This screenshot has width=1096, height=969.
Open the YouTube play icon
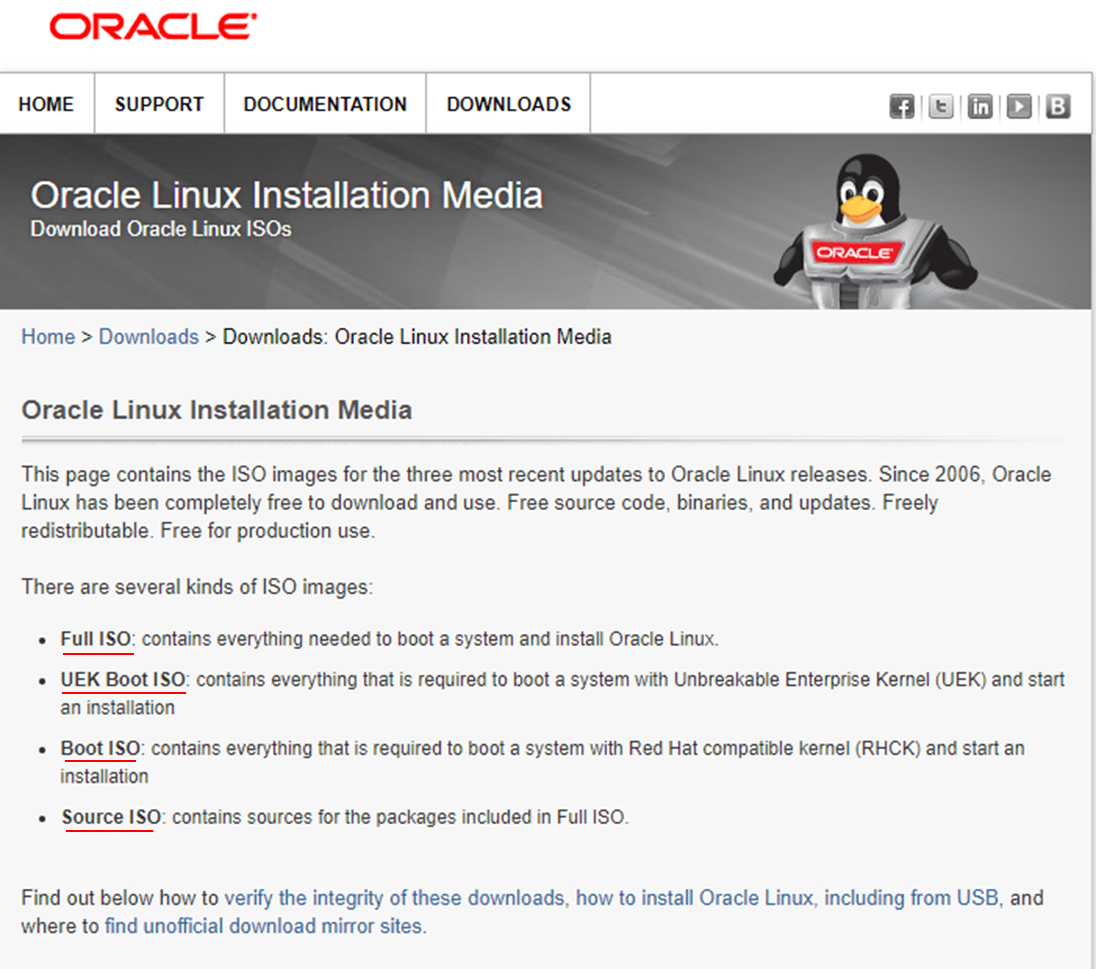1019,106
